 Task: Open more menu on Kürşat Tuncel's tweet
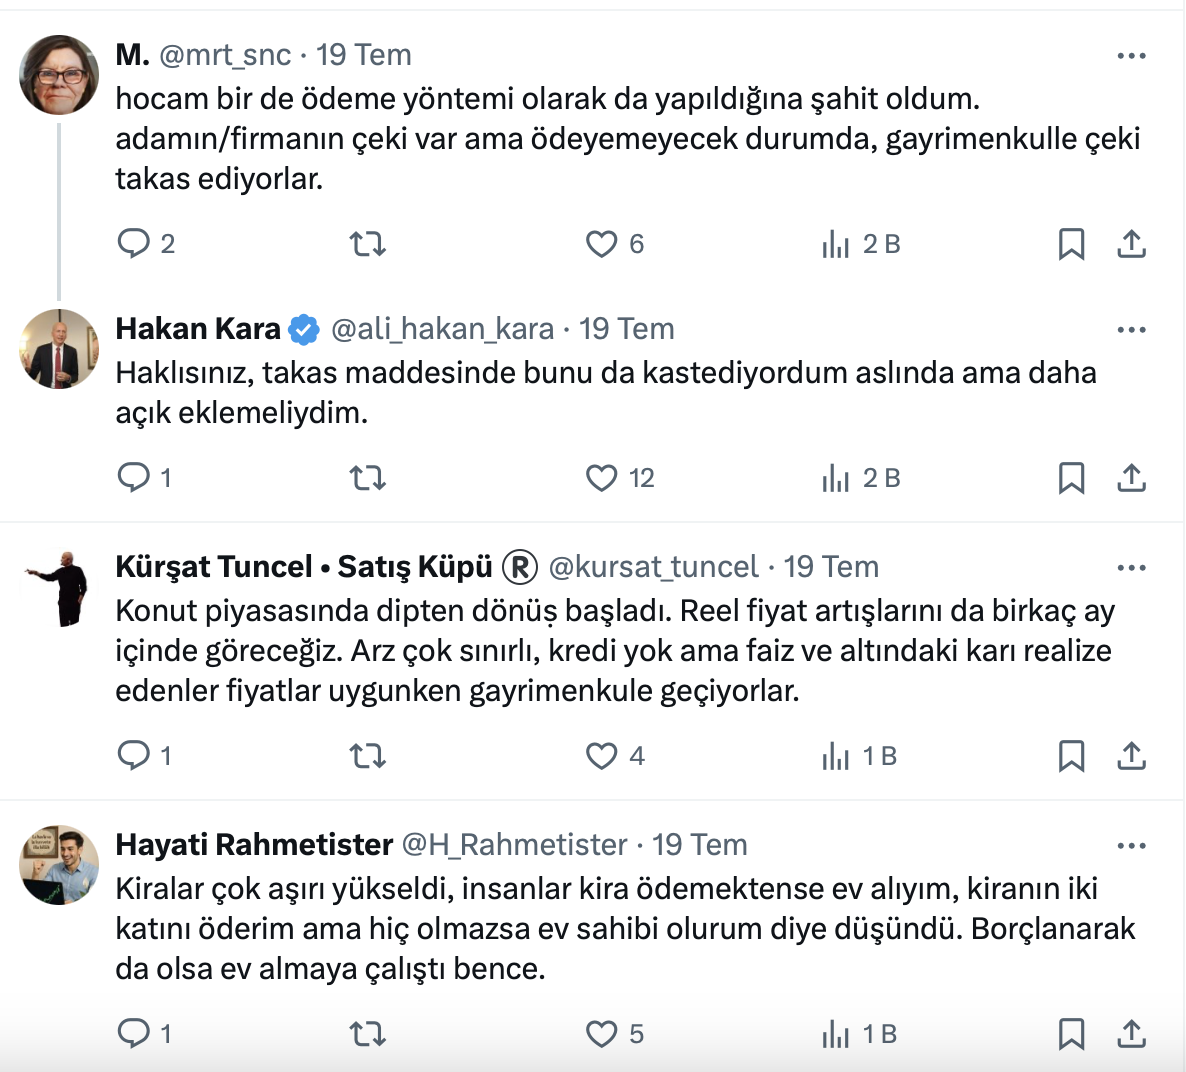click(1131, 568)
